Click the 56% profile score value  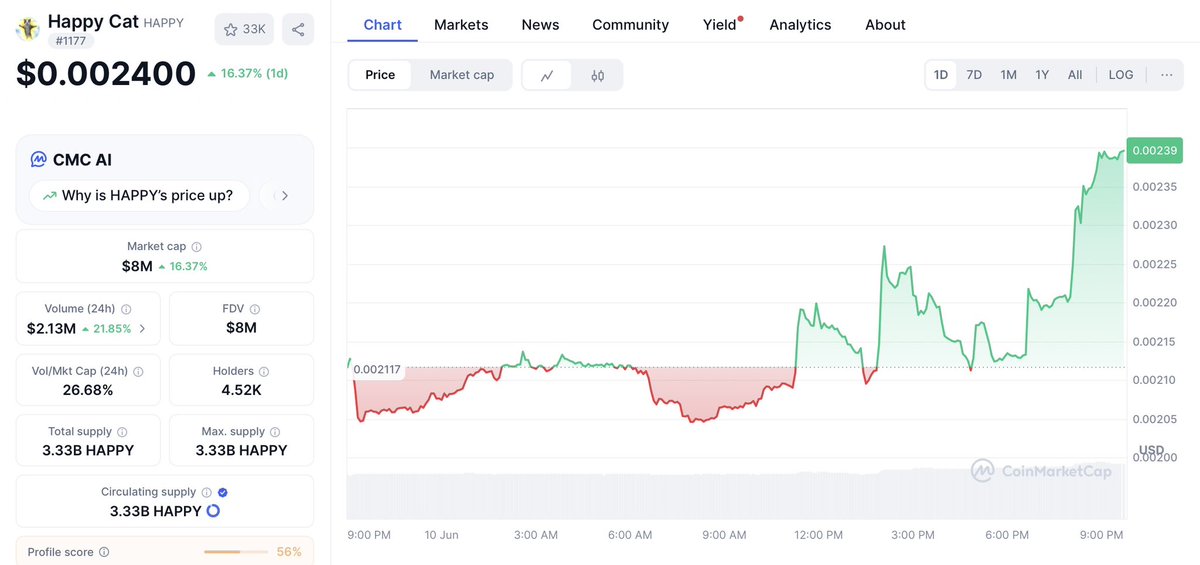[289, 552]
